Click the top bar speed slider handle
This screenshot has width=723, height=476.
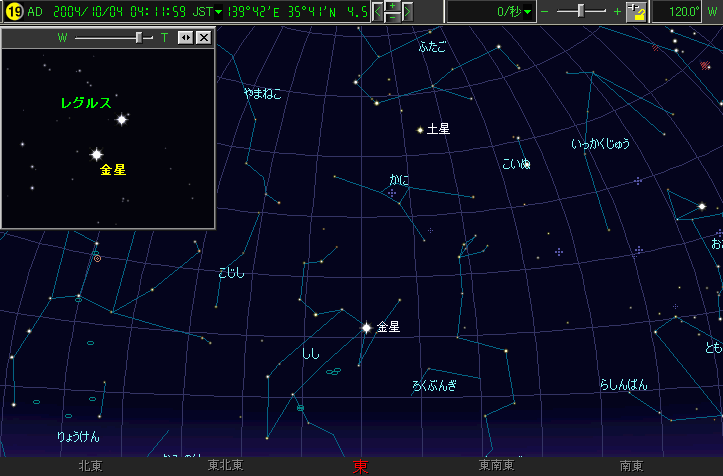[x=581, y=11]
